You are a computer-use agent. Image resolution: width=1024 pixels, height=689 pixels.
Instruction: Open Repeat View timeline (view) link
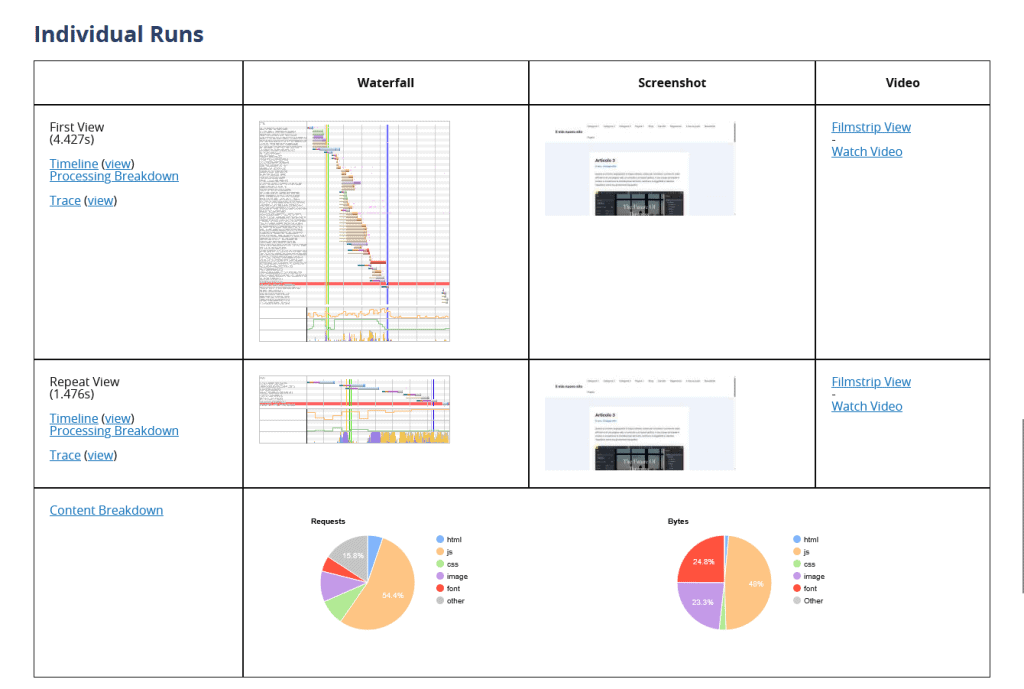[118, 419]
